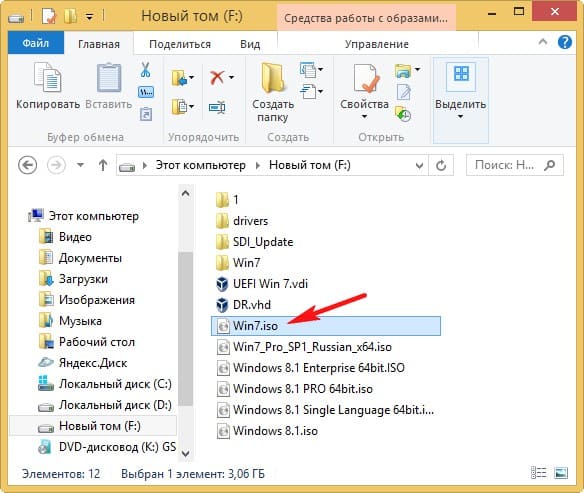Click the refresh icon beside address bar

click(441, 165)
